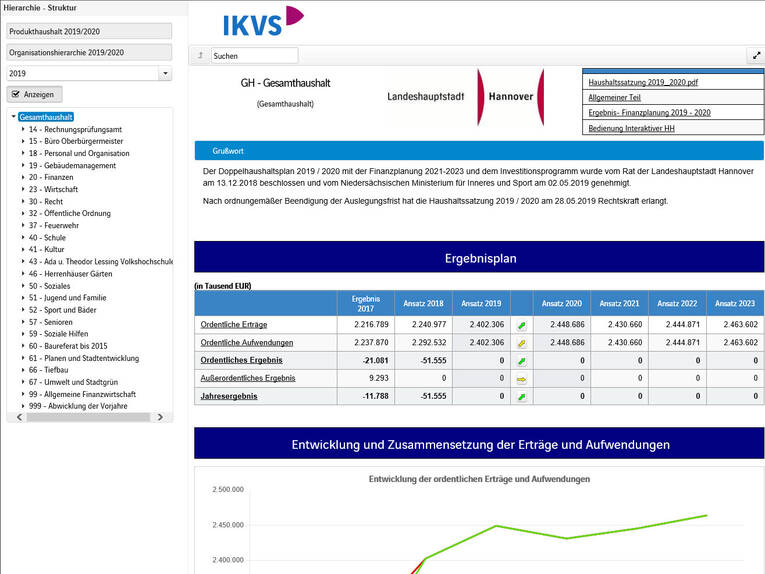Select Organisationshierarchie 2019/2020 hierarchy

pyautogui.click(x=92, y=53)
